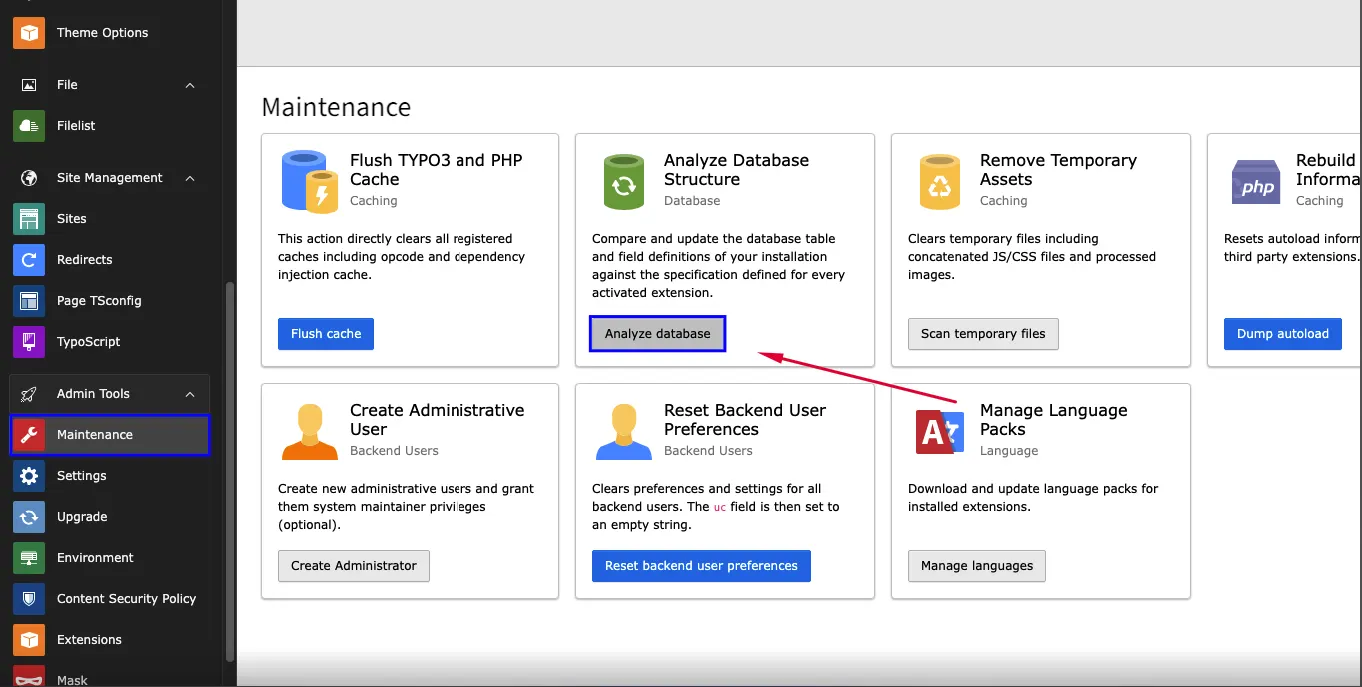Open the Redirects module icon
The height and width of the screenshot is (687, 1362).
point(29,260)
